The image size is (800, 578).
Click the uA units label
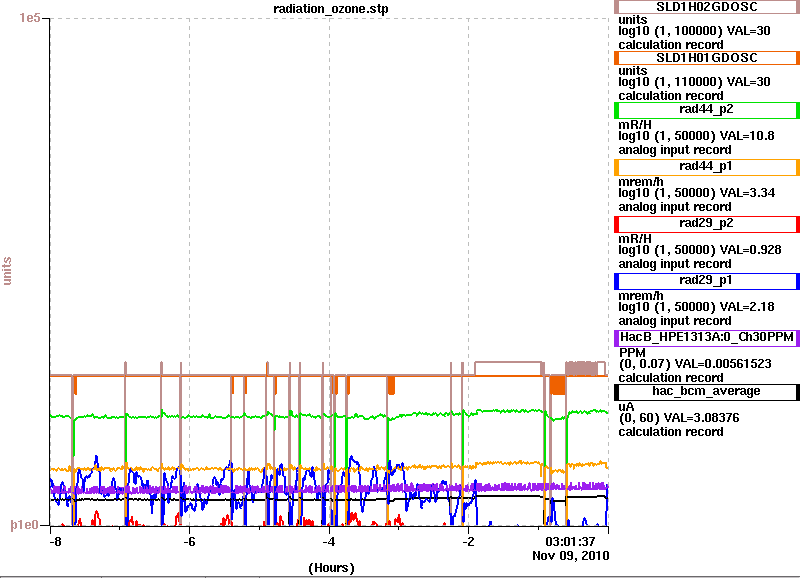pyautogui.click(x=627, y=407)
